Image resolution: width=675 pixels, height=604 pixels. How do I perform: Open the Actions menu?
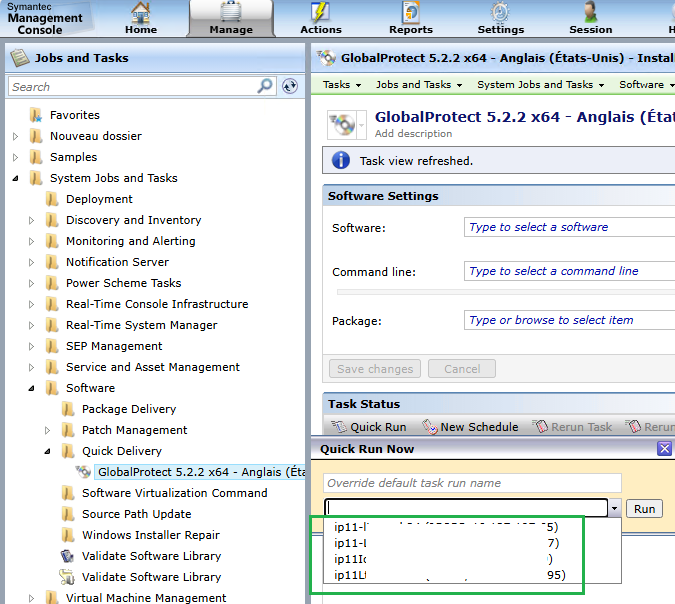click(x=321, y=19)
